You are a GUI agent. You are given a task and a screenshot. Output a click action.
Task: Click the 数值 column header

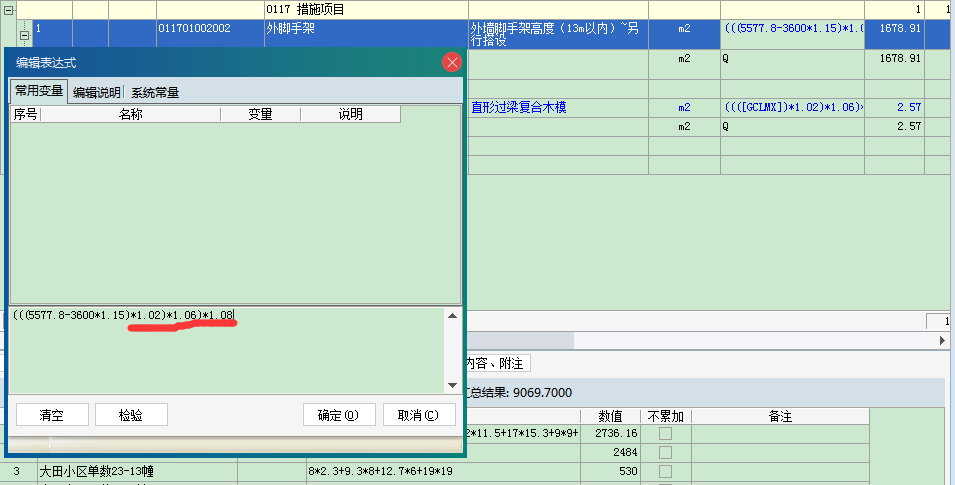click(610, 416)
